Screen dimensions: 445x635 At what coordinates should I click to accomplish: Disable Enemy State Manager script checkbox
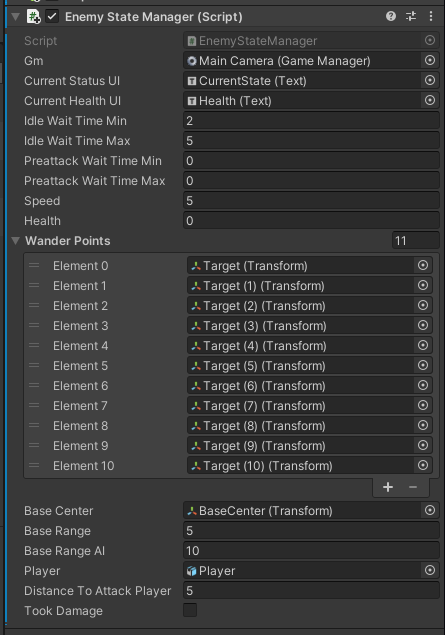pos(52,17)
